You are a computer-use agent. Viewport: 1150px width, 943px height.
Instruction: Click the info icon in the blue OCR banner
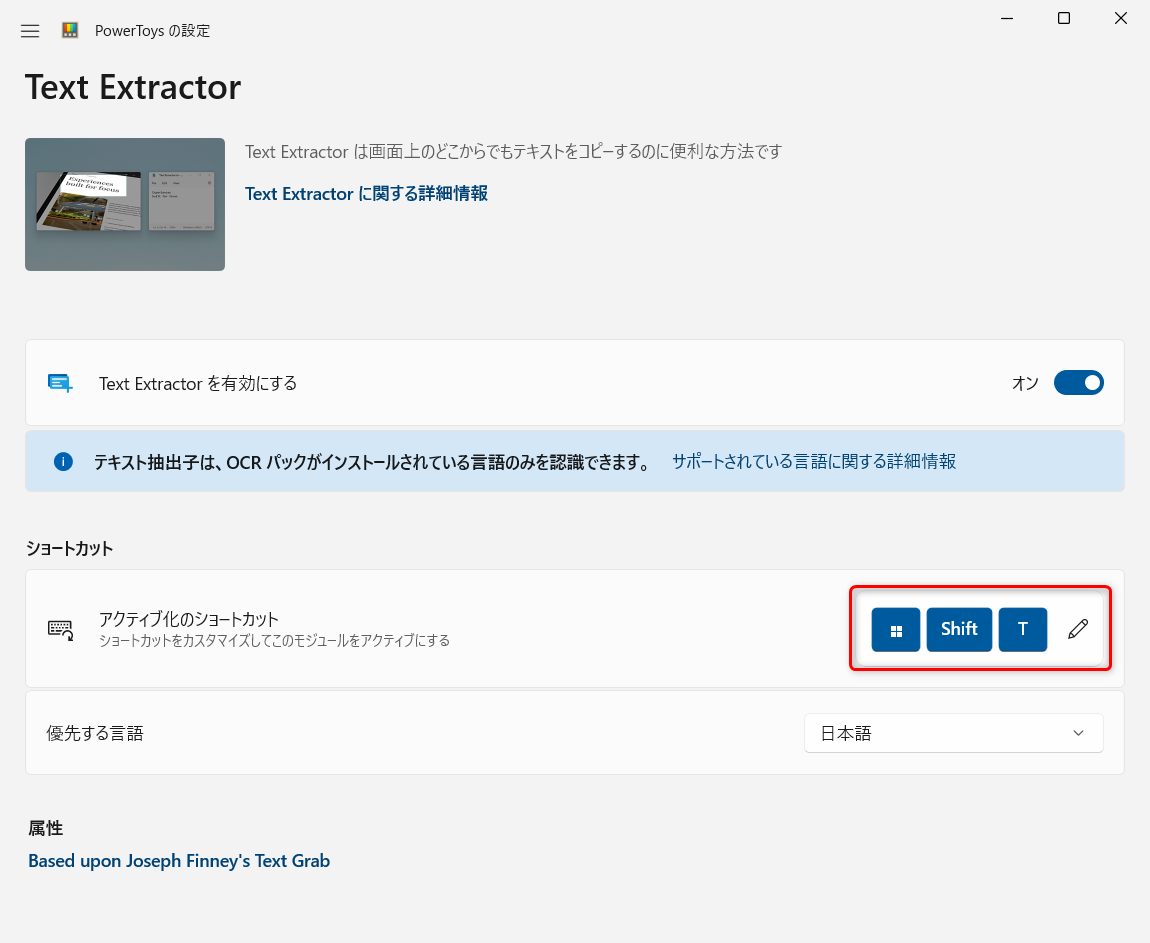pyautogui.click(x=63, y=461)
